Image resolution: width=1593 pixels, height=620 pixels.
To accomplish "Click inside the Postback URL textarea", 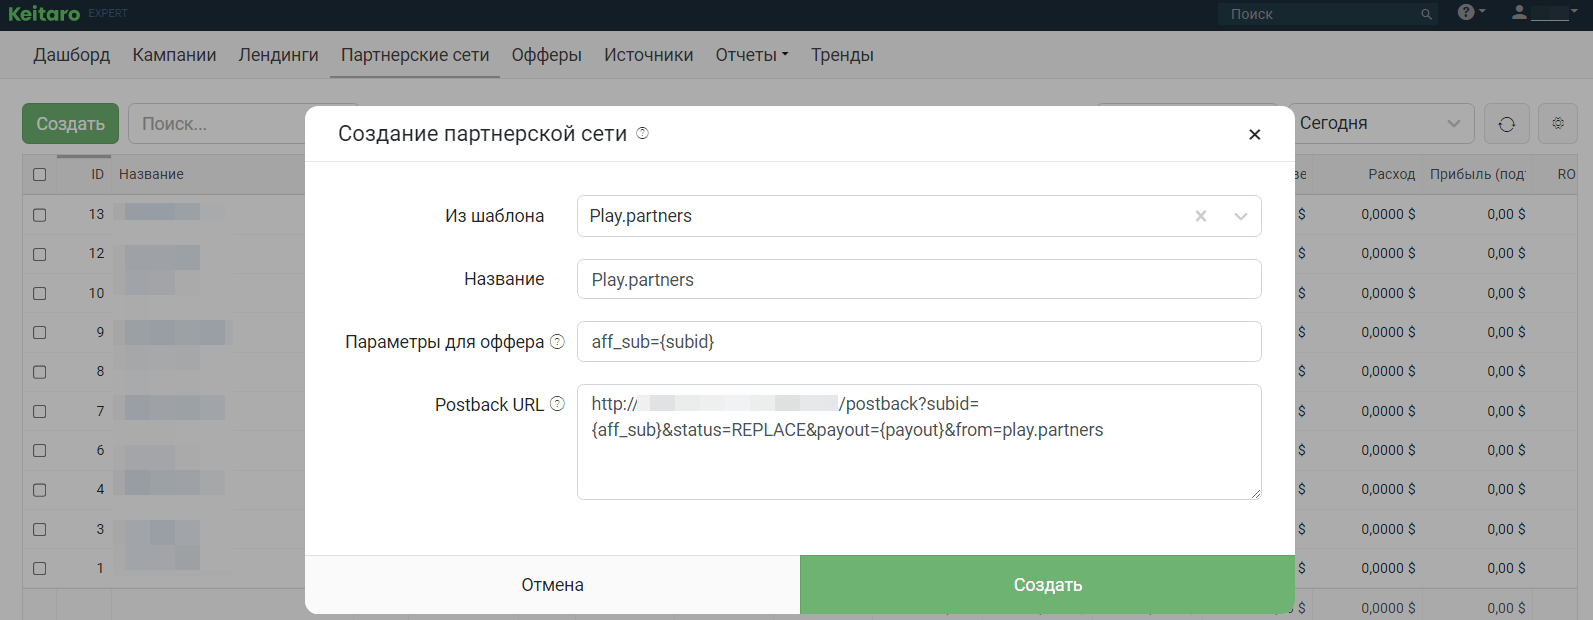I will [x=919, y=442].
